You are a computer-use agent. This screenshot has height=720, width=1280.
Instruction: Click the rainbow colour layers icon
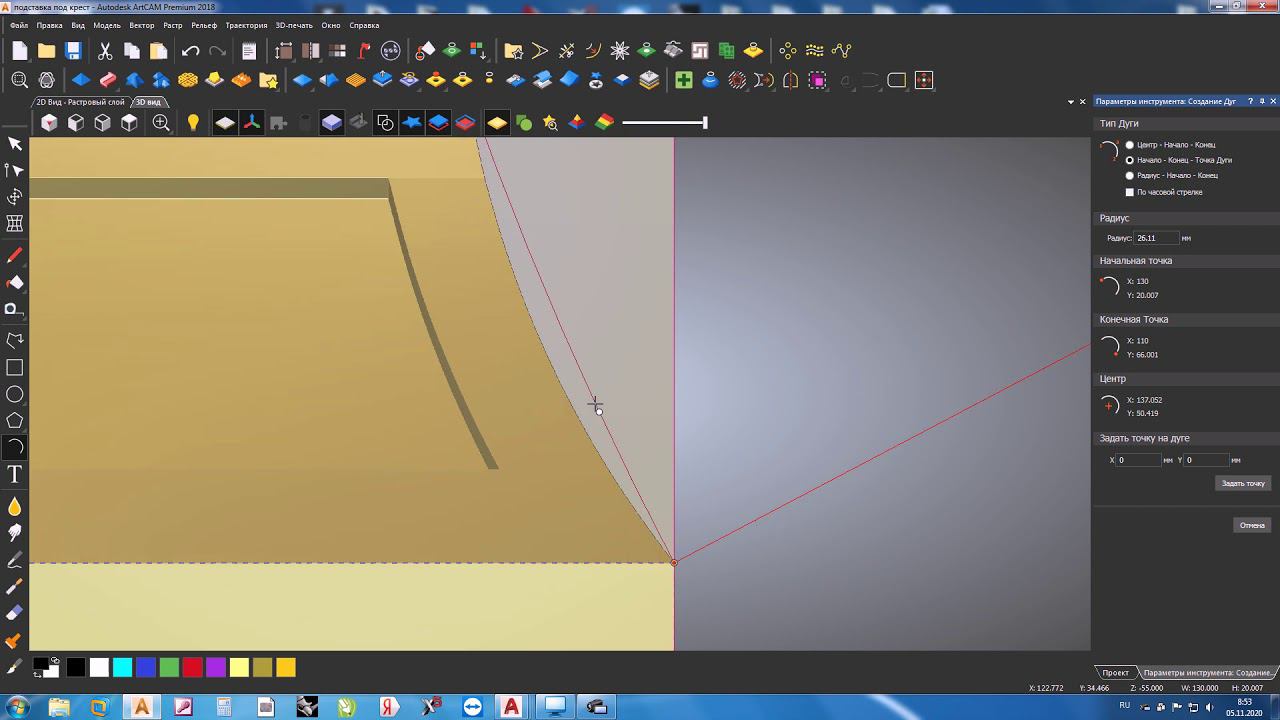(604, 123)
